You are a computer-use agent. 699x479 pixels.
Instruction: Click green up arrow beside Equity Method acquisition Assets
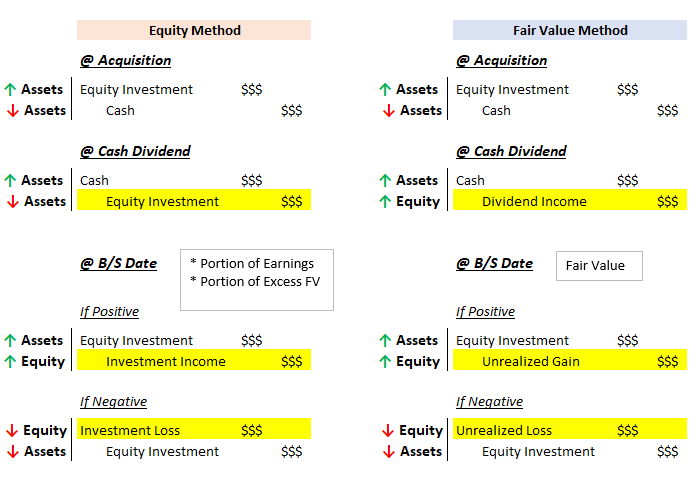(11, 89)
